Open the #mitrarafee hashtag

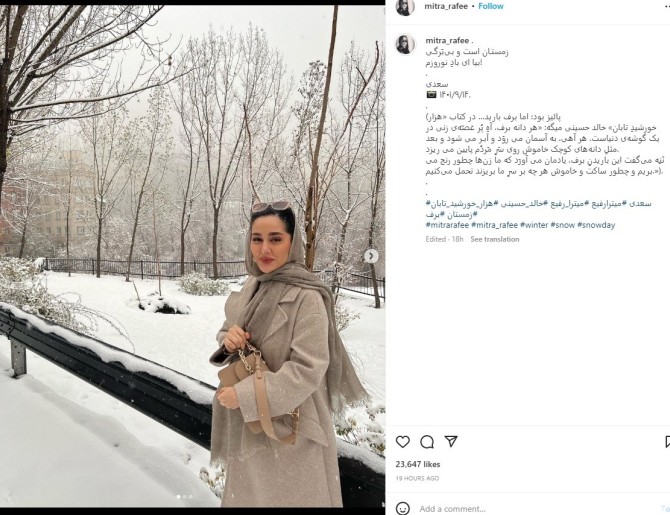(x=447, y=225)
